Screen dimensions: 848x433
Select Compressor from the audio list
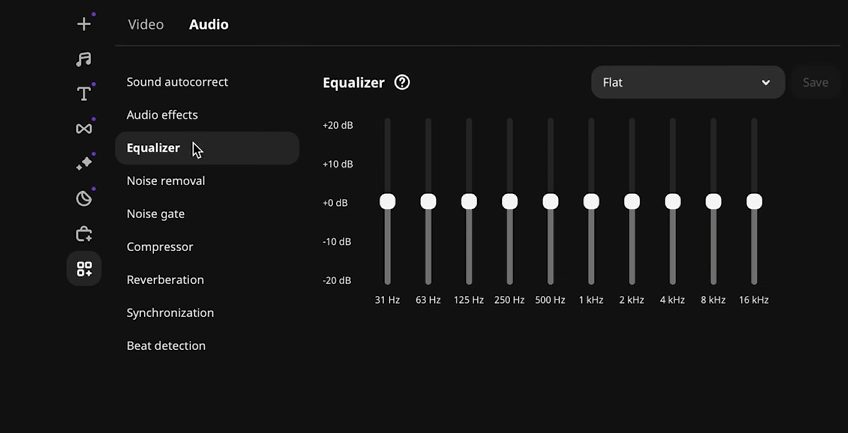coord(160,247)
